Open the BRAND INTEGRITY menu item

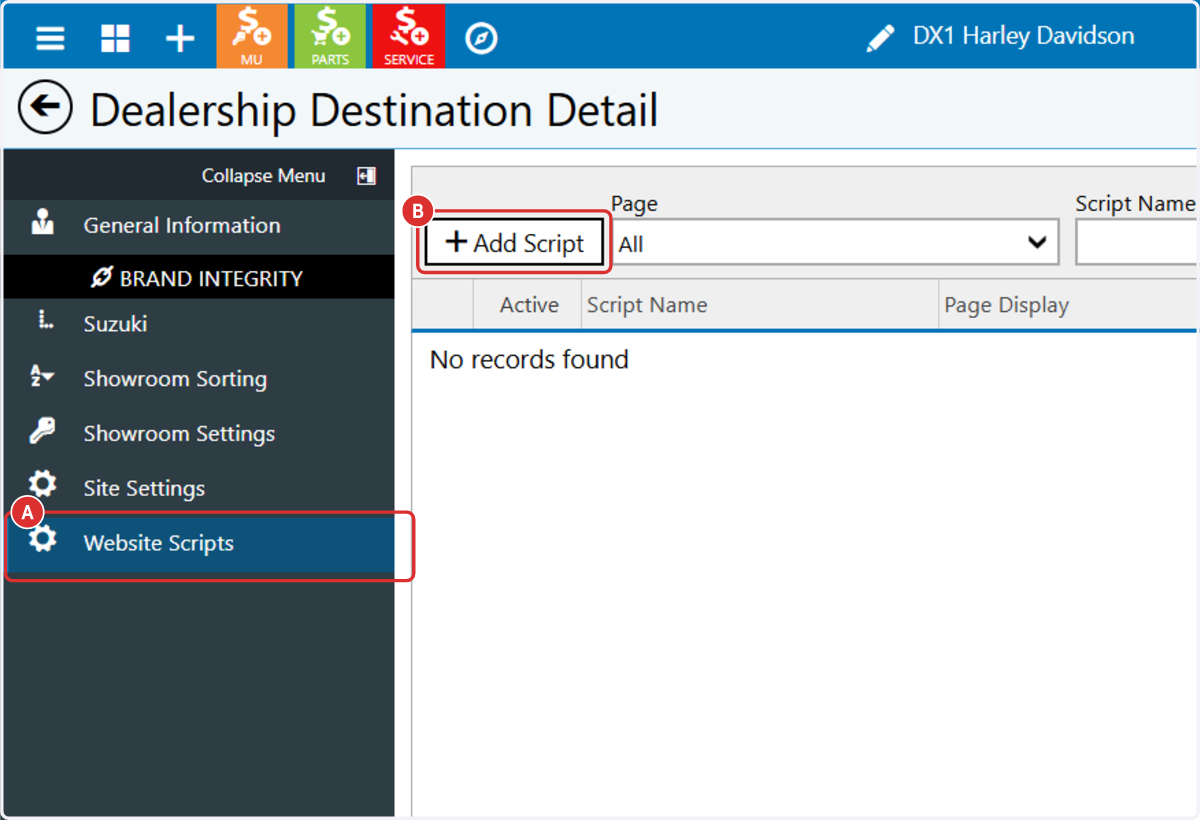coord(199,277)
